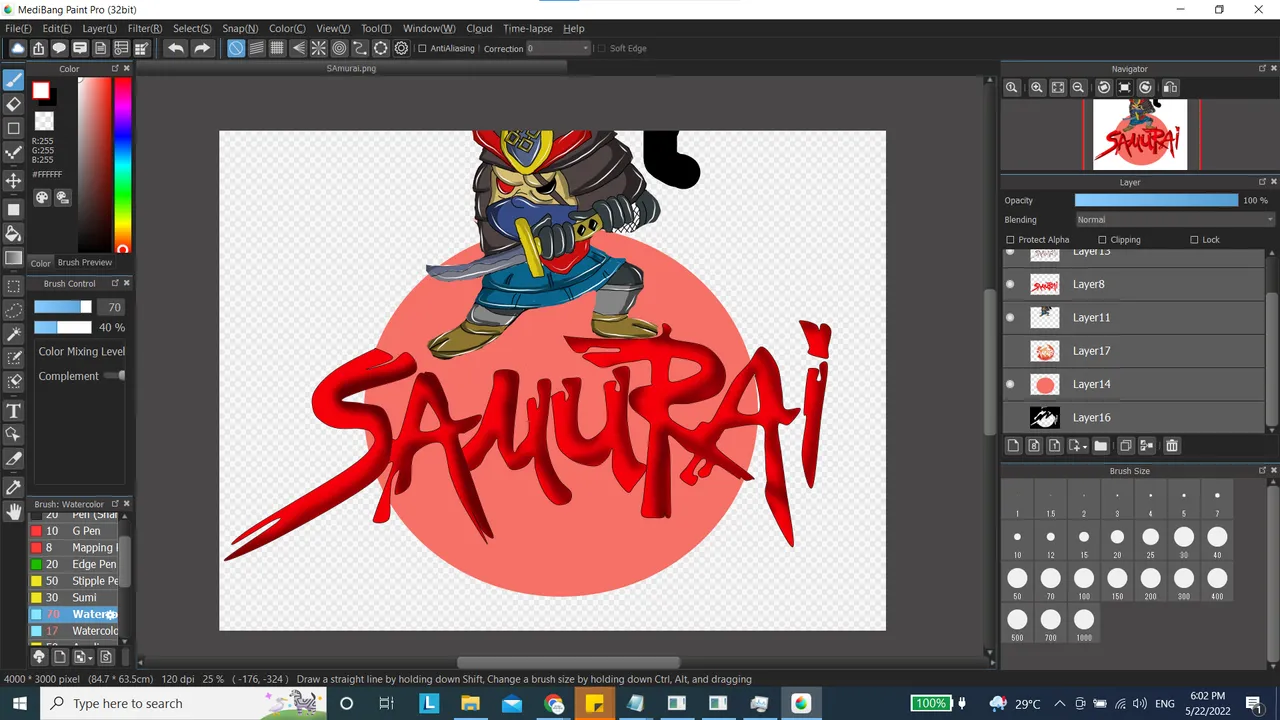
Task: Open the Snap menu
Action: click(x=240, y=28)
